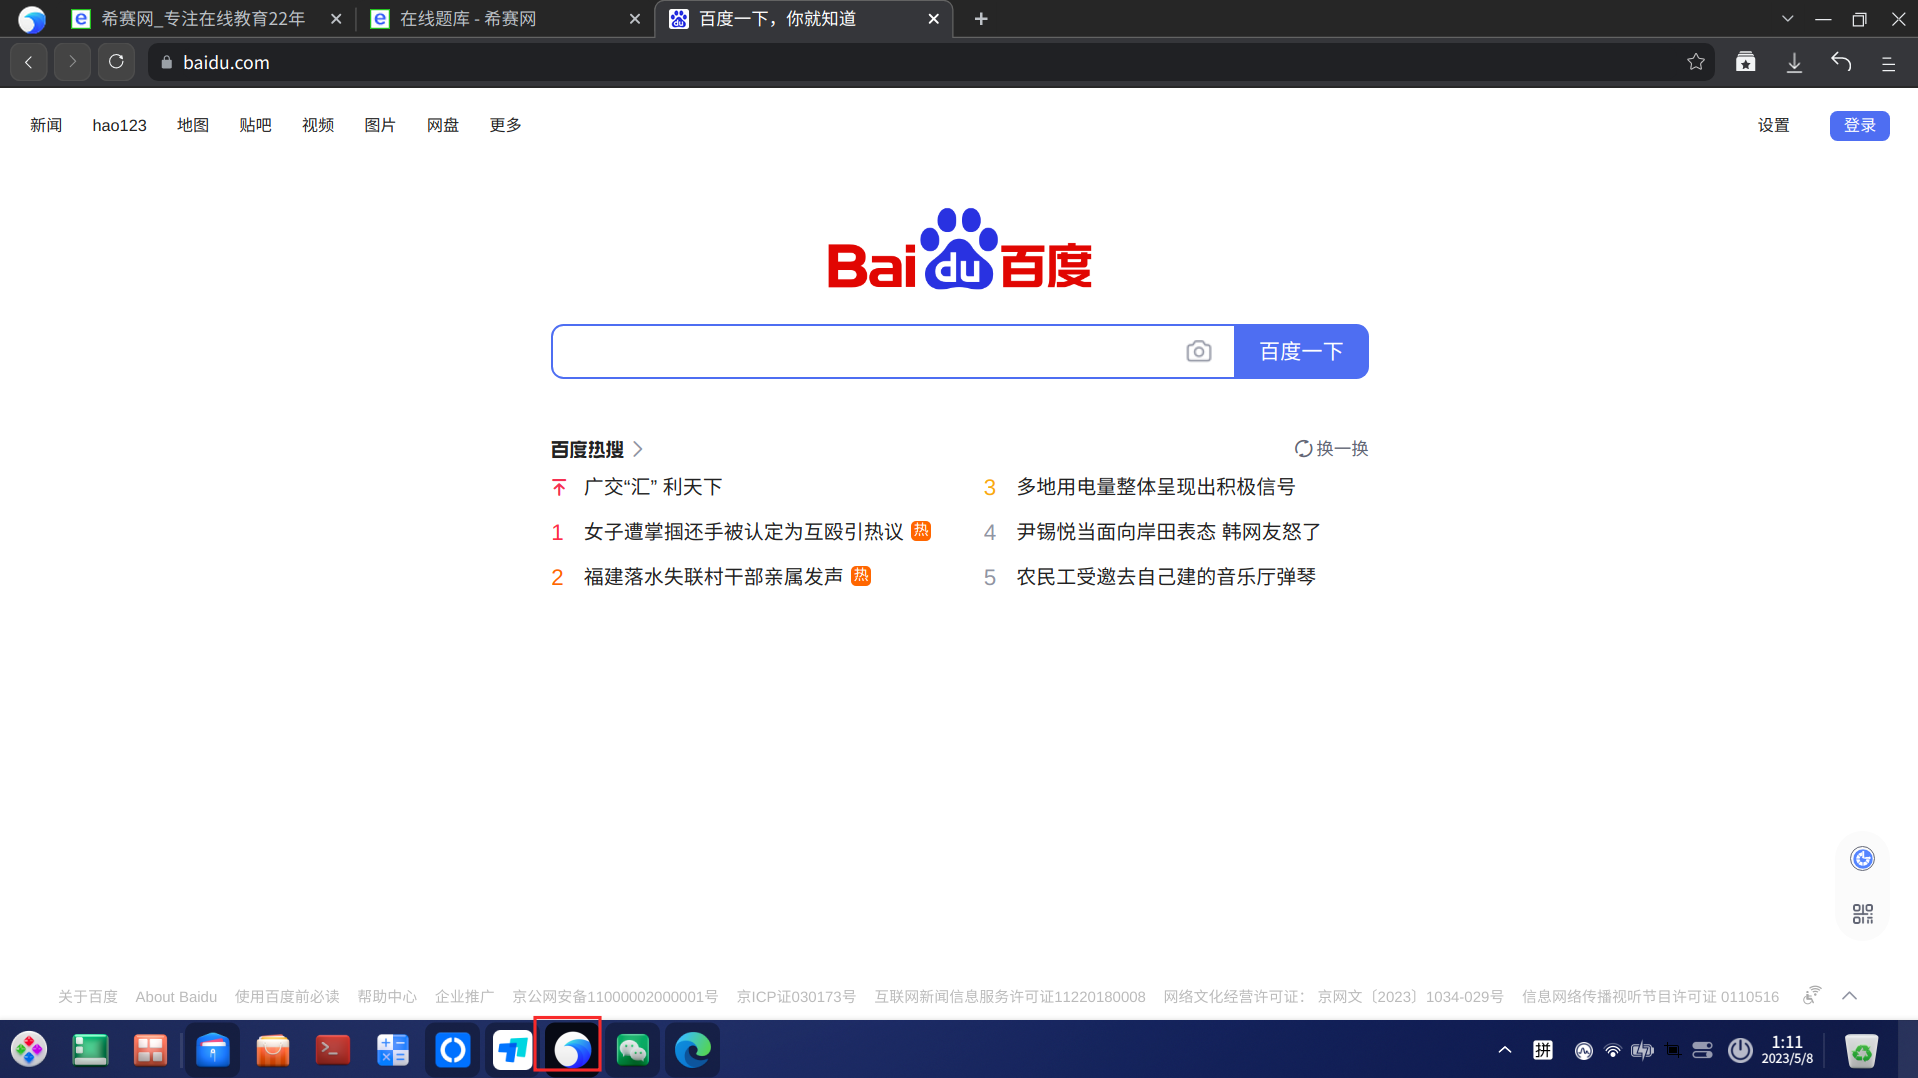
Task: Collapse the footer using the up chevron
Action: [x=1849, y=996]
